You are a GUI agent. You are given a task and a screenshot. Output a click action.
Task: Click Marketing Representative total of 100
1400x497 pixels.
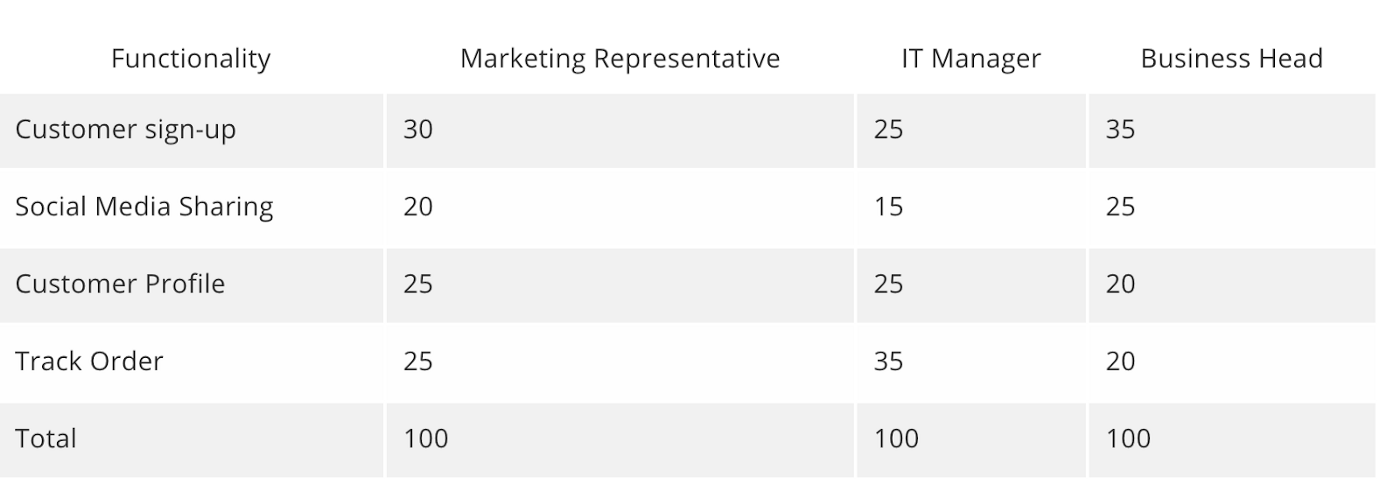426,438
